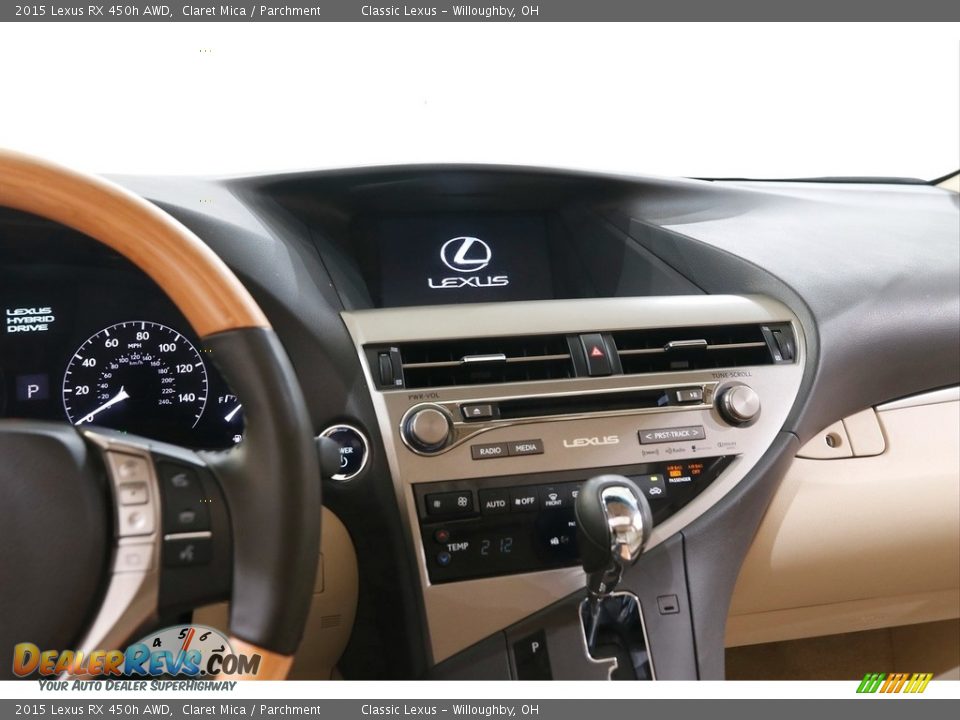
Task: Tap the left arrow of PRST-TRACK
Action: tap(648, 437)
